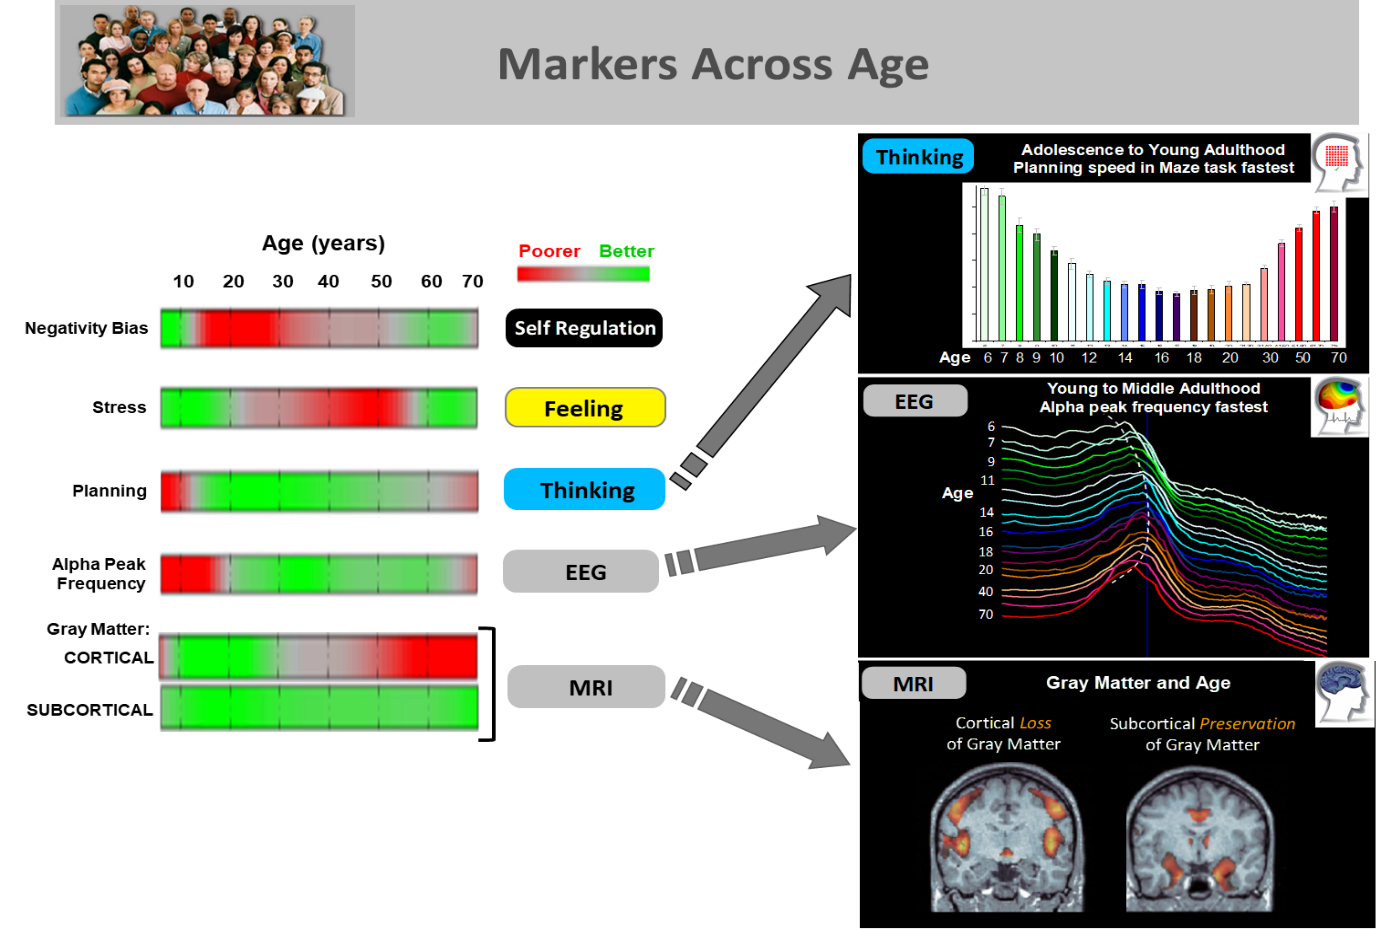Click the arrow pointing to EEG chart
The image size is (1381, 929).
tap(765, 545)
